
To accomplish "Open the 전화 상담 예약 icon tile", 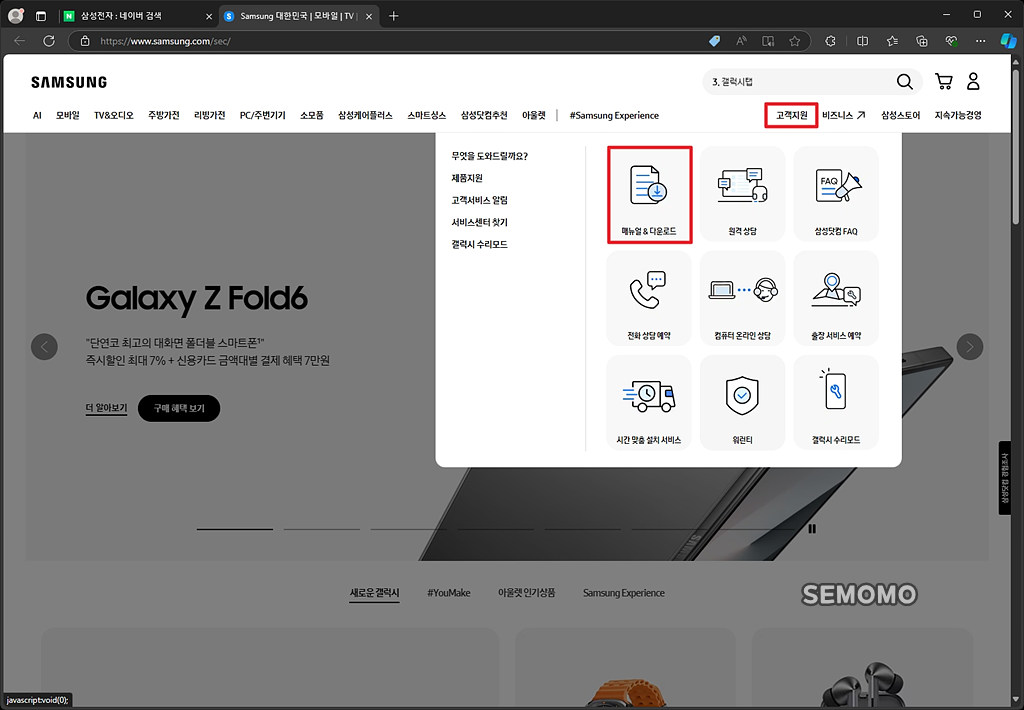I will [649, 299].
